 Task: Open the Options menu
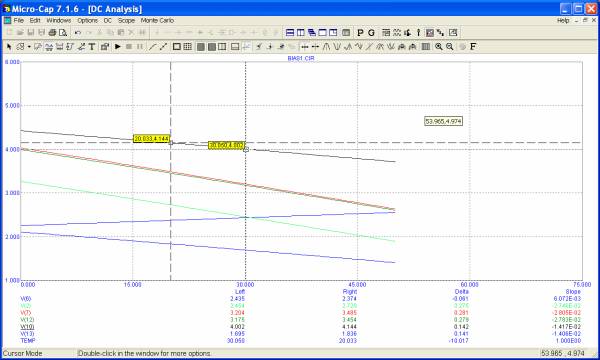coord(88,20)
